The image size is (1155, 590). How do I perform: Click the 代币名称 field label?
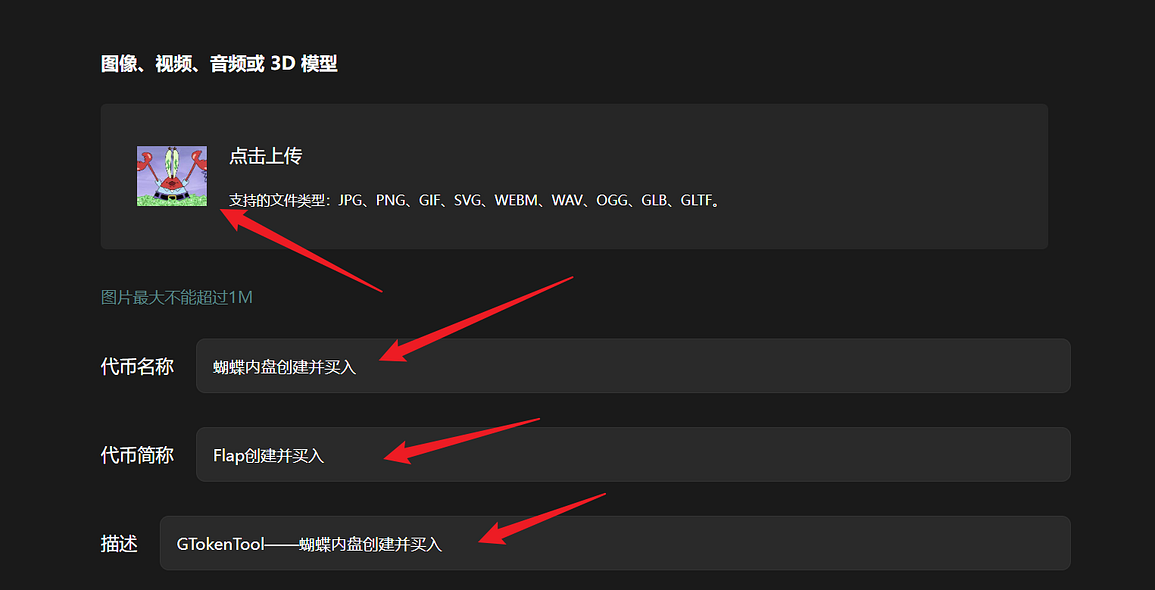point(137,366)
